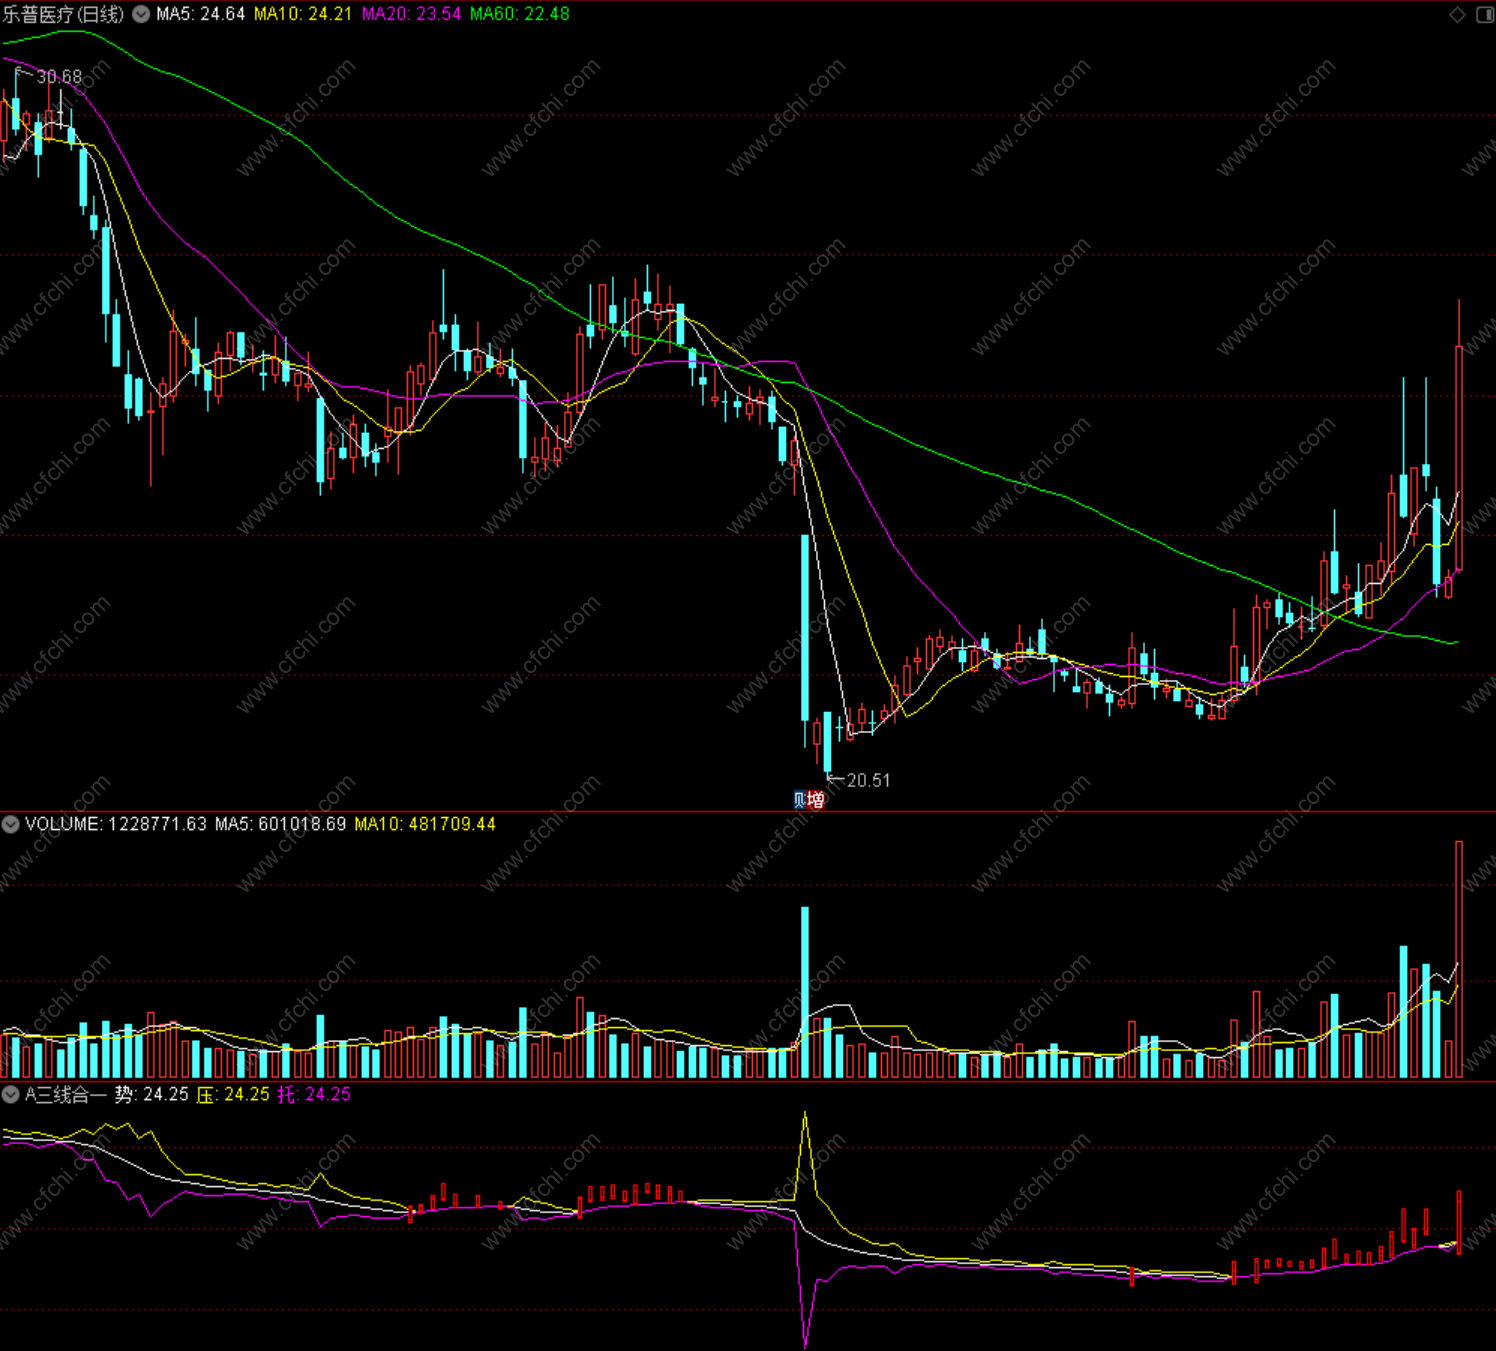Select the MA5: 24.64 price average label
The width and height of the screenshot is (1496, 1351).
click(200, 14)
